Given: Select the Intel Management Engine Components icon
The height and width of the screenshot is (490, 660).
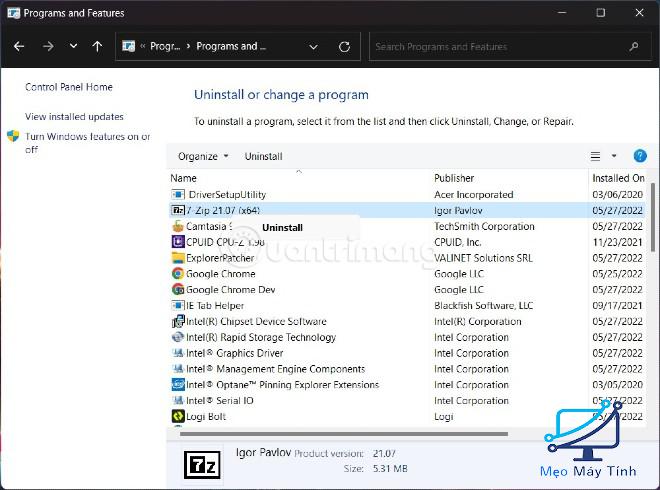Looking at the screenshot, I should 178,369.
